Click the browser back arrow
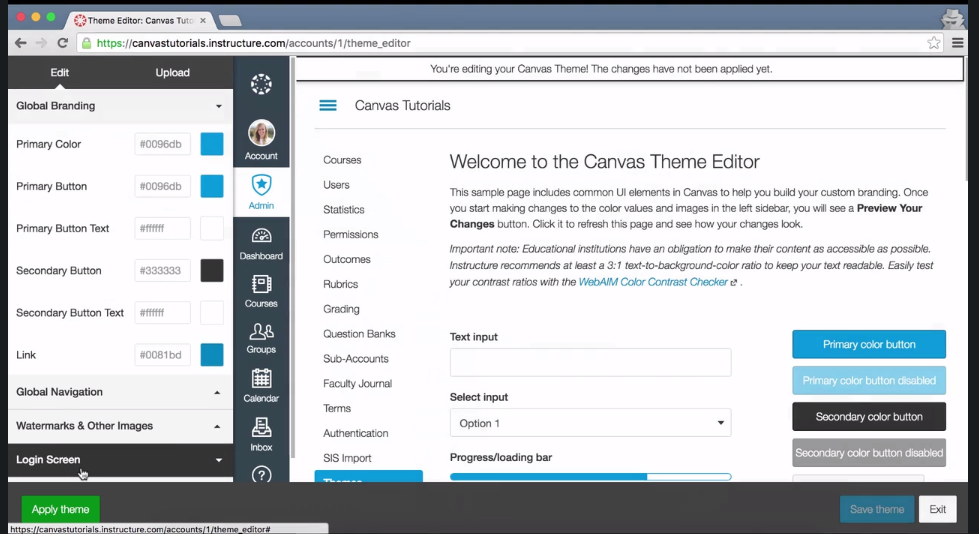 (21, 43)
